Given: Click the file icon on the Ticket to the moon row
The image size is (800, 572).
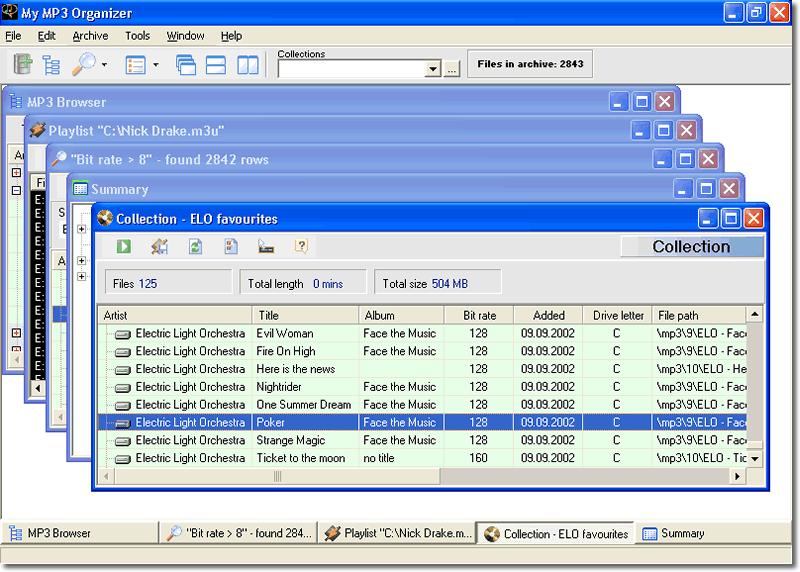Looking at the screenshot, I should 122,459.
